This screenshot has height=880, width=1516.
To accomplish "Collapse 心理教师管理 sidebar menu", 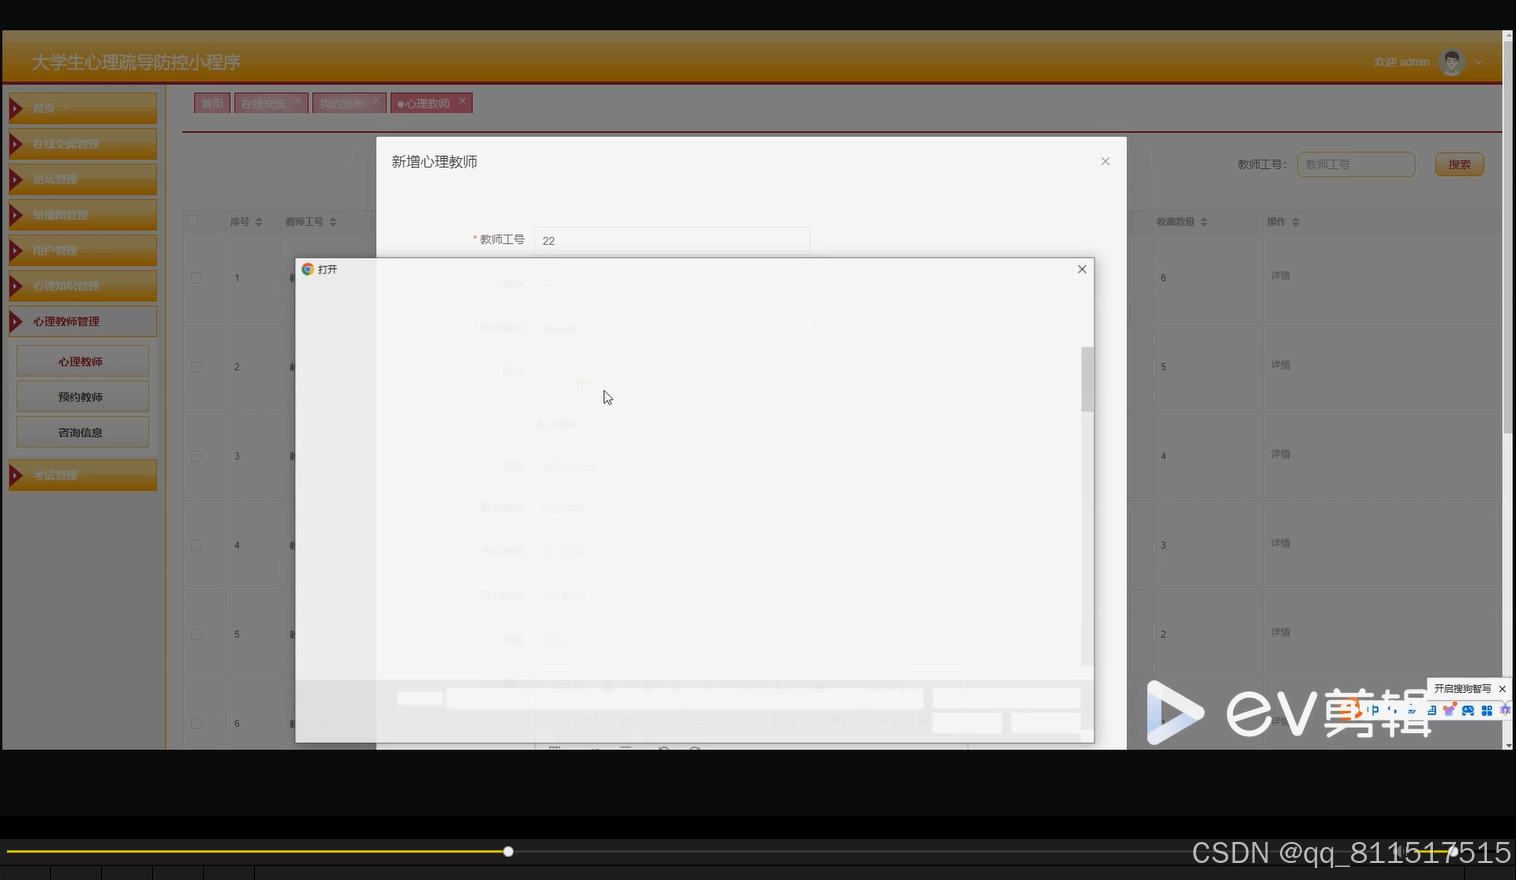I will click(82, 321).
